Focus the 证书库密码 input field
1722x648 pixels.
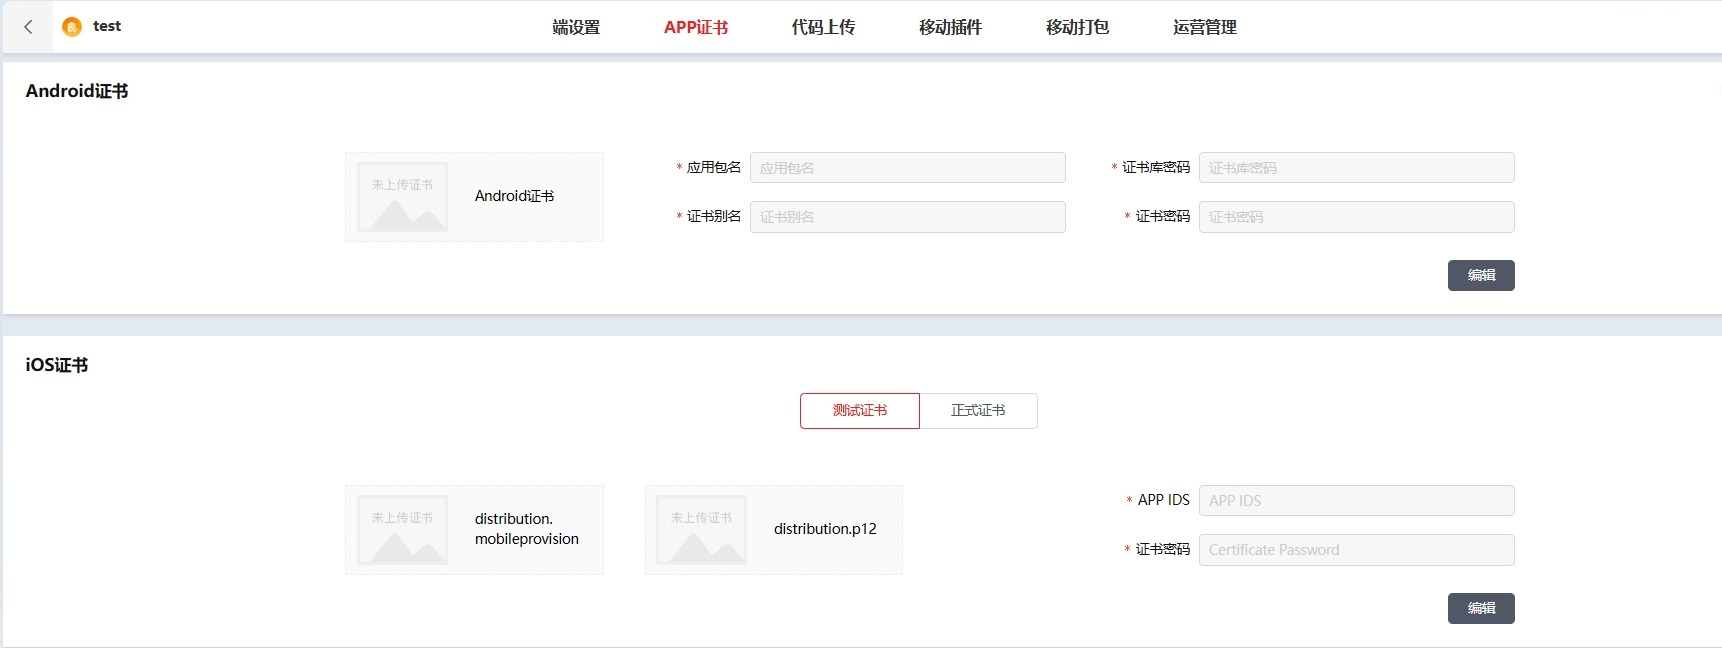pyautogui.click(x=1357, y=168)
